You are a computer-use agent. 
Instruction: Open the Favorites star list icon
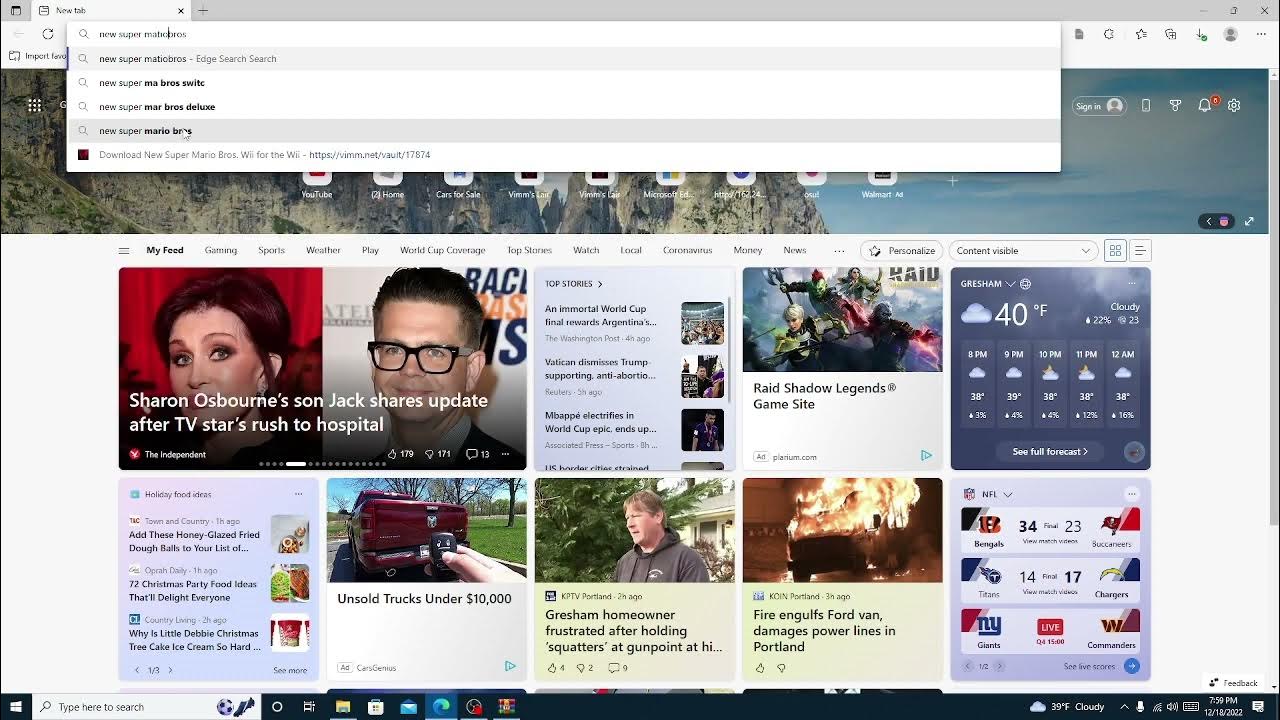1141,34
